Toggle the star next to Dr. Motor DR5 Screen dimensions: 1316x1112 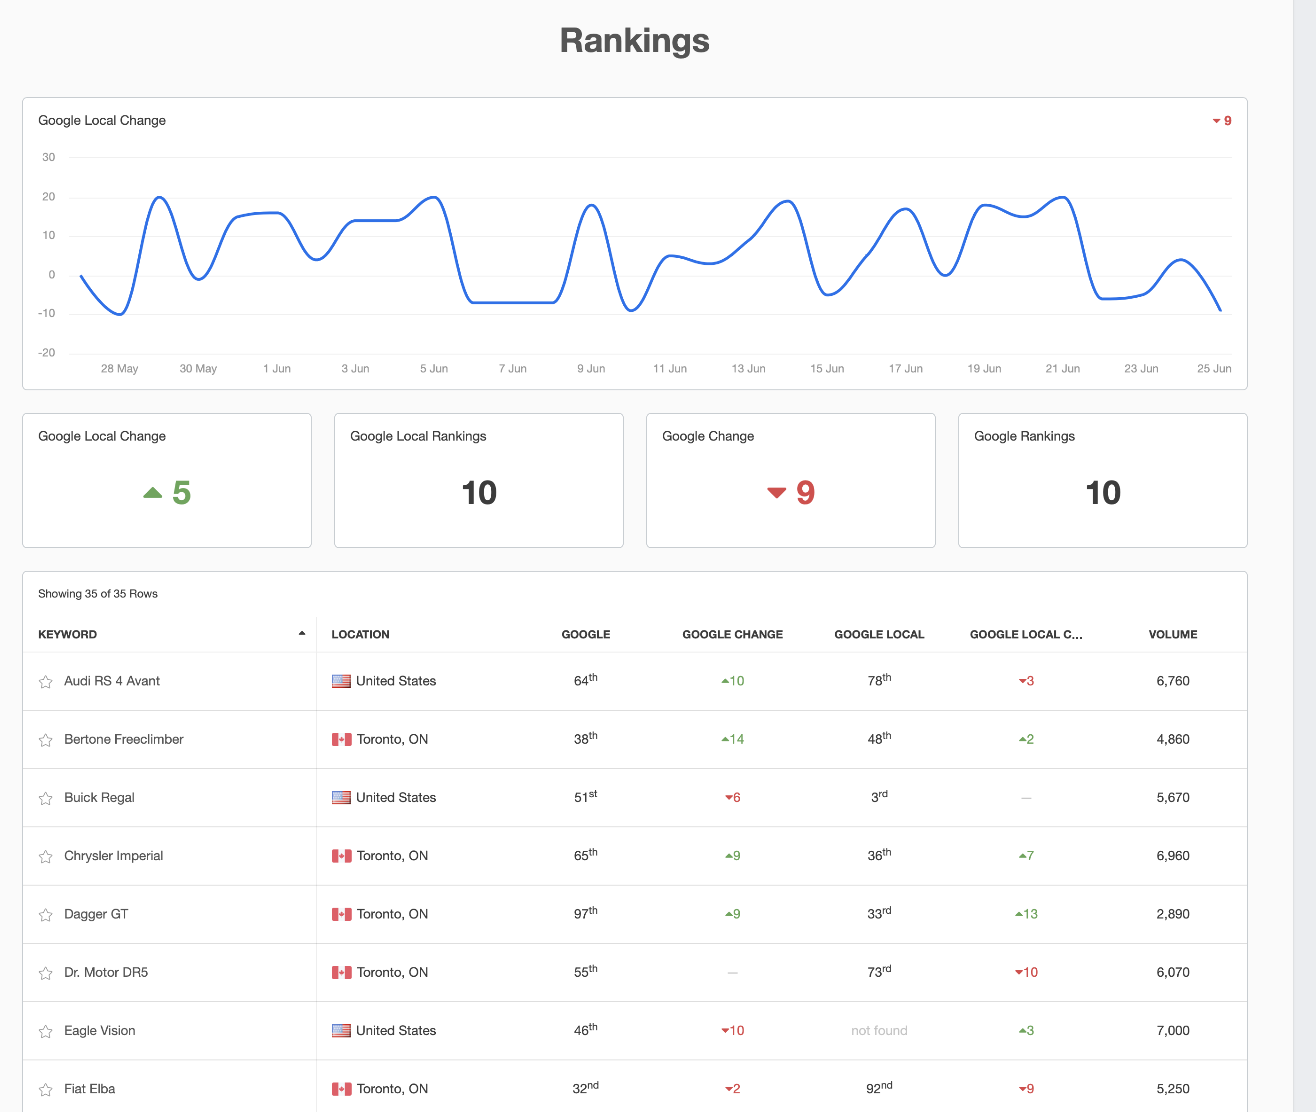[45, 972]
